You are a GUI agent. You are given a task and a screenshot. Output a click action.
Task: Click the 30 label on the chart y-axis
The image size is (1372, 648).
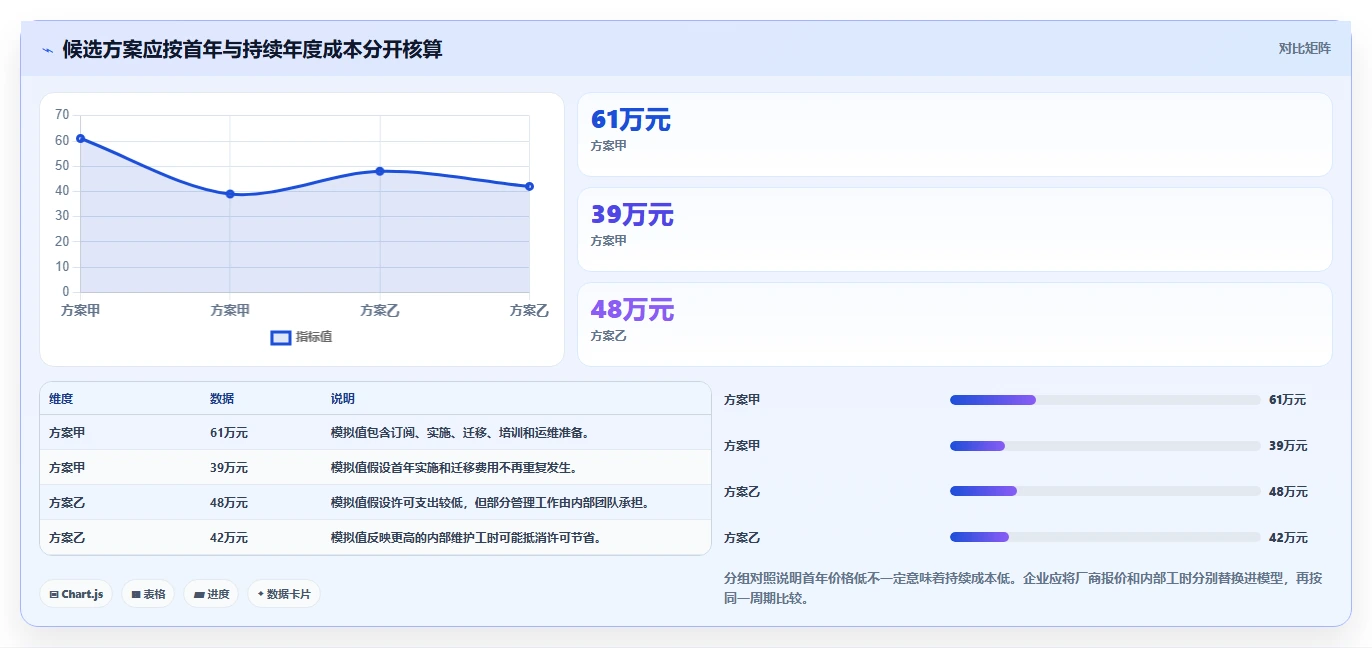point(62,216)
